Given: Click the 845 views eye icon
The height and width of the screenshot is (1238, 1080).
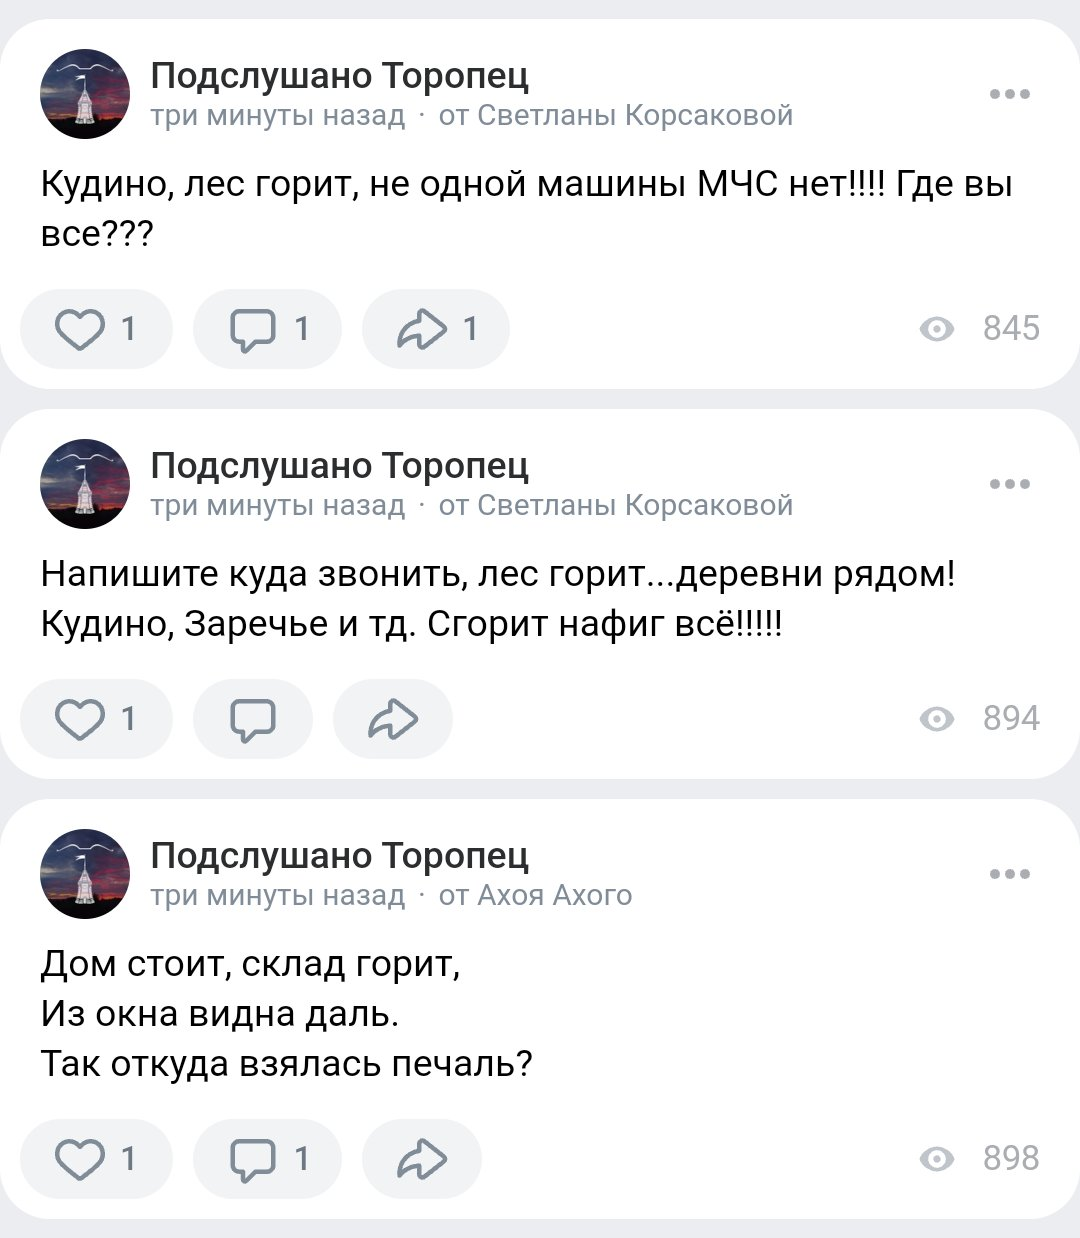Looking at the screenshot, I should click(936, 329).
